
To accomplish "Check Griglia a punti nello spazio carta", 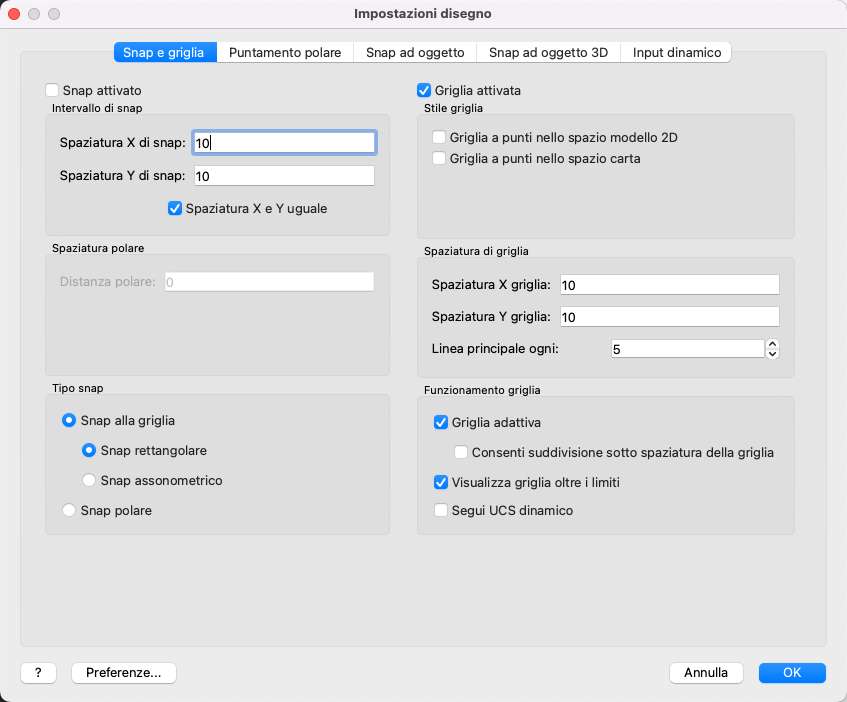I will click(439, 158).
